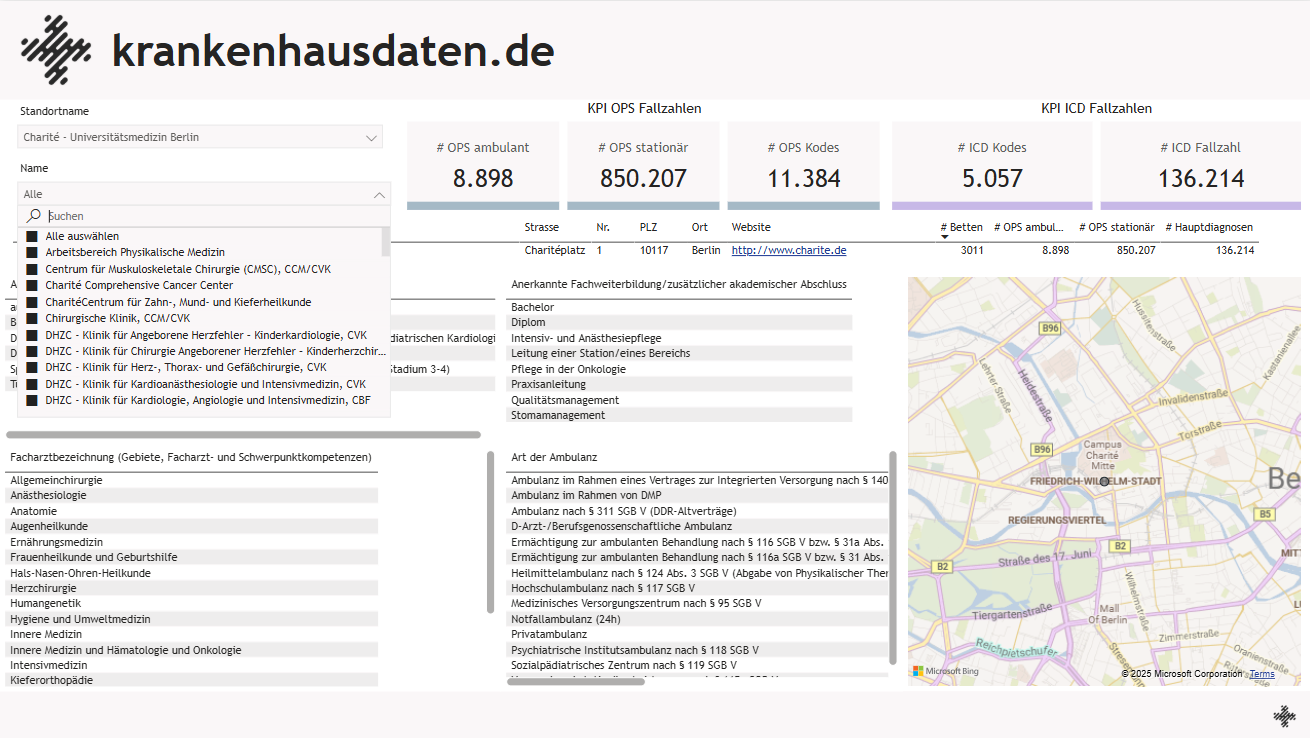This screenshot has height=738, width=1310.
Task: Tick 'DHZC - Klinik für Kardioanästhesiologie und Intensivmedizin, CVK'
Action: (x=32, y=384)
